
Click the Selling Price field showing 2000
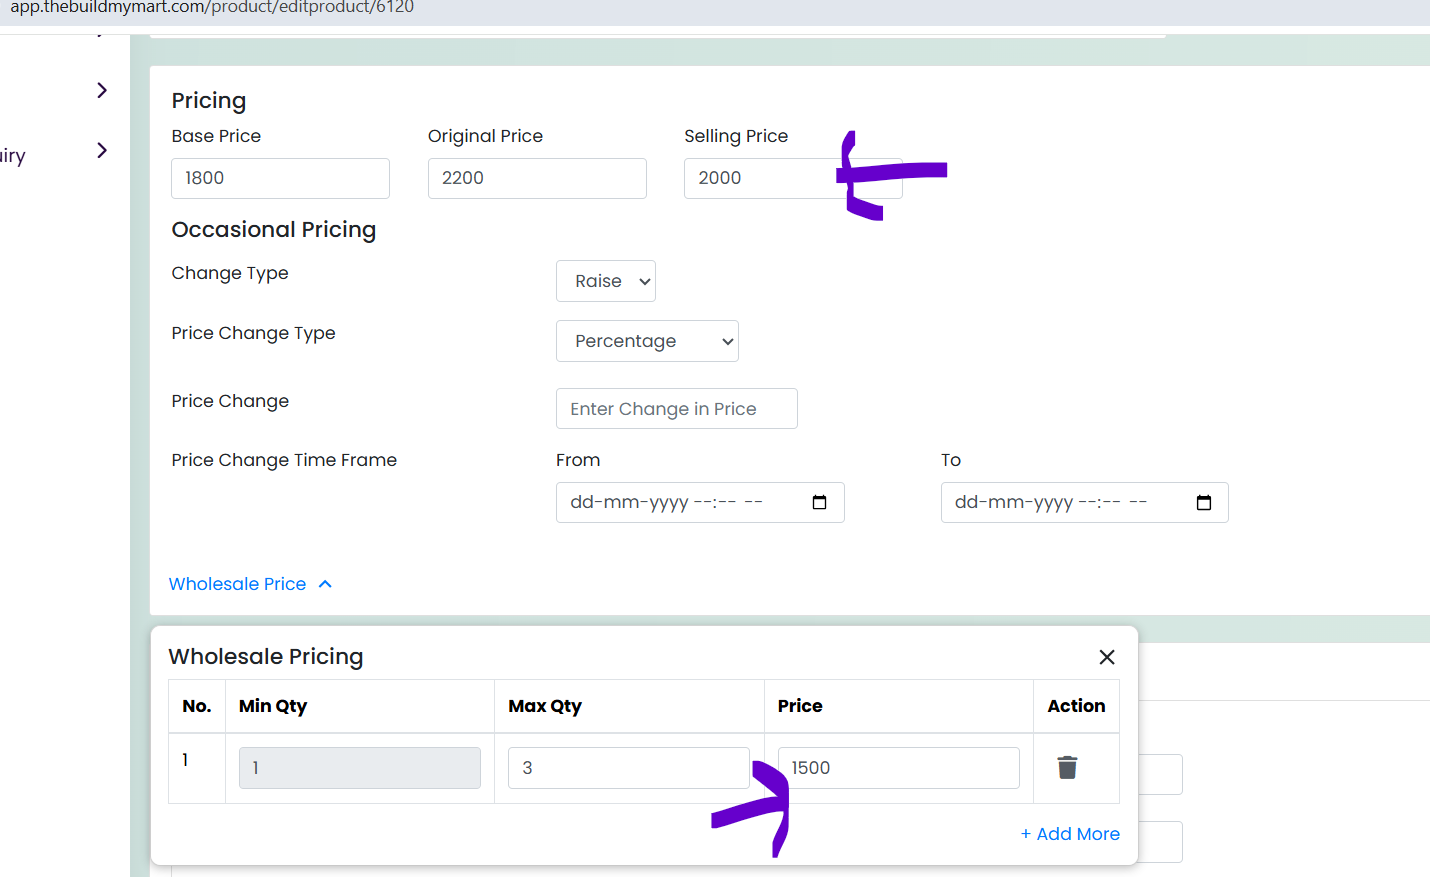[793, 178]
